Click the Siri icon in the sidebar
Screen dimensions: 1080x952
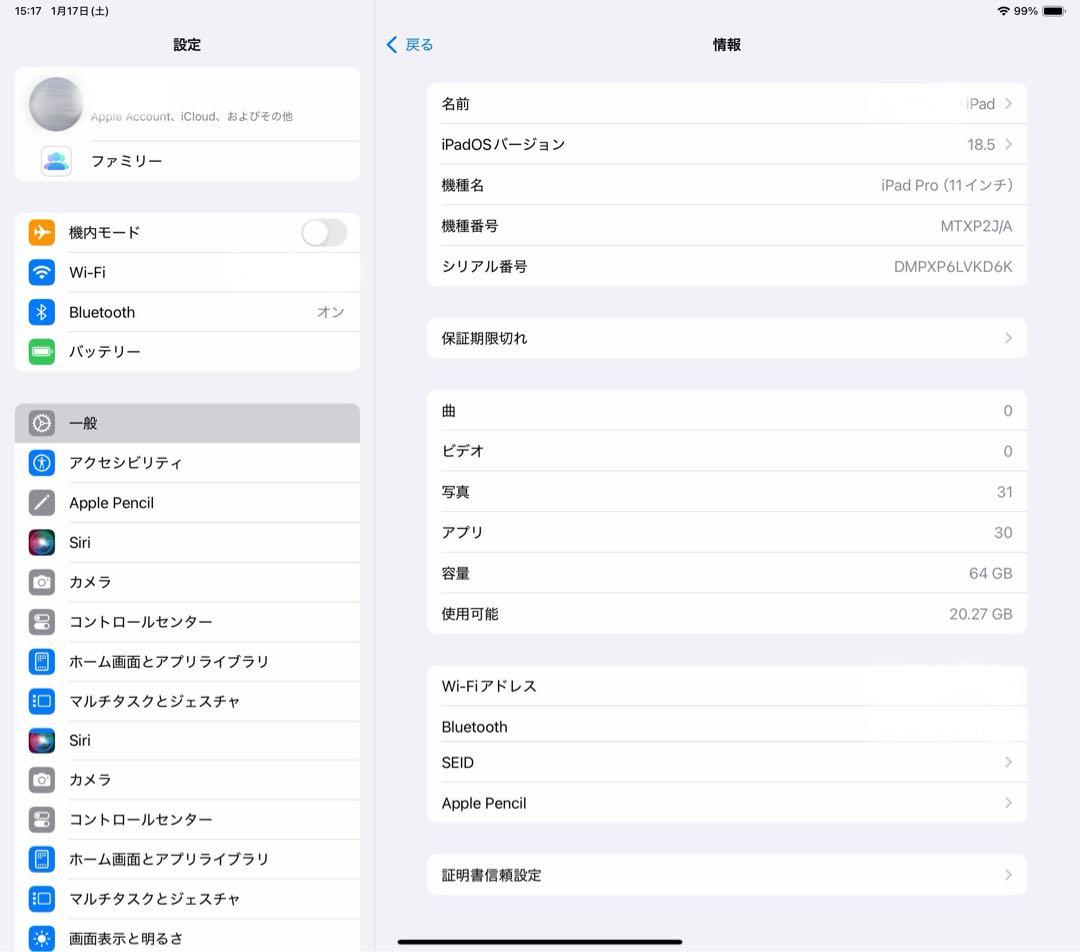[42, 542]
